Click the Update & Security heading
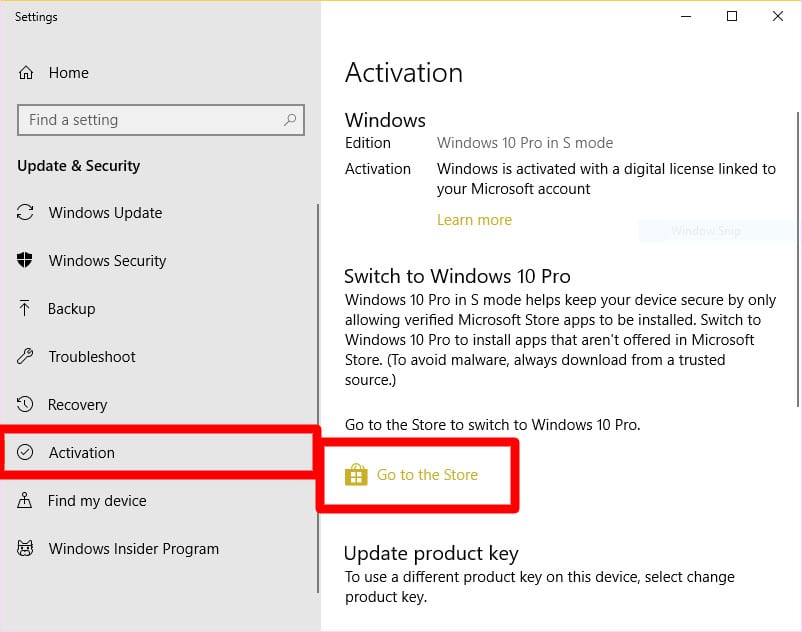Image resolution: width=802 pixels, height=632 pixels. tap(79, 166)
